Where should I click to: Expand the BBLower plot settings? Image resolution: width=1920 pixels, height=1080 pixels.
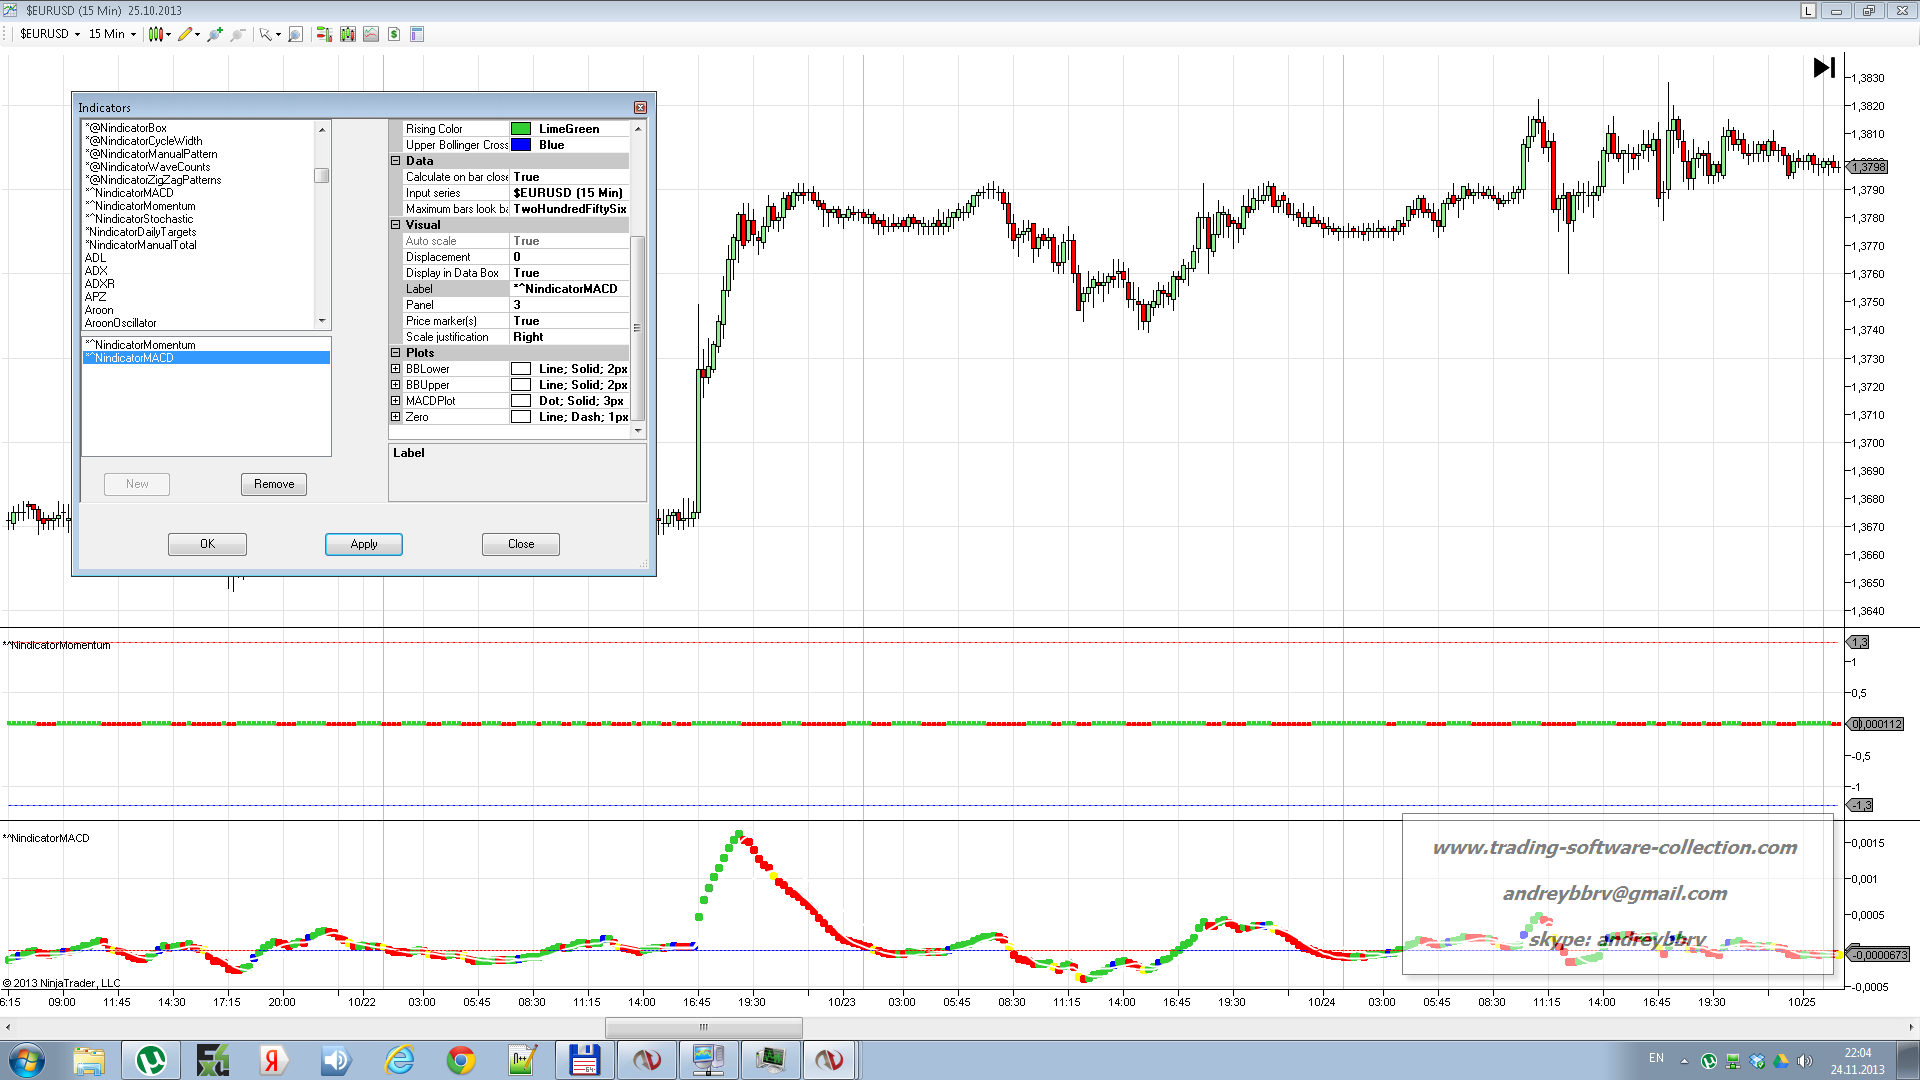tap(396, 369)
